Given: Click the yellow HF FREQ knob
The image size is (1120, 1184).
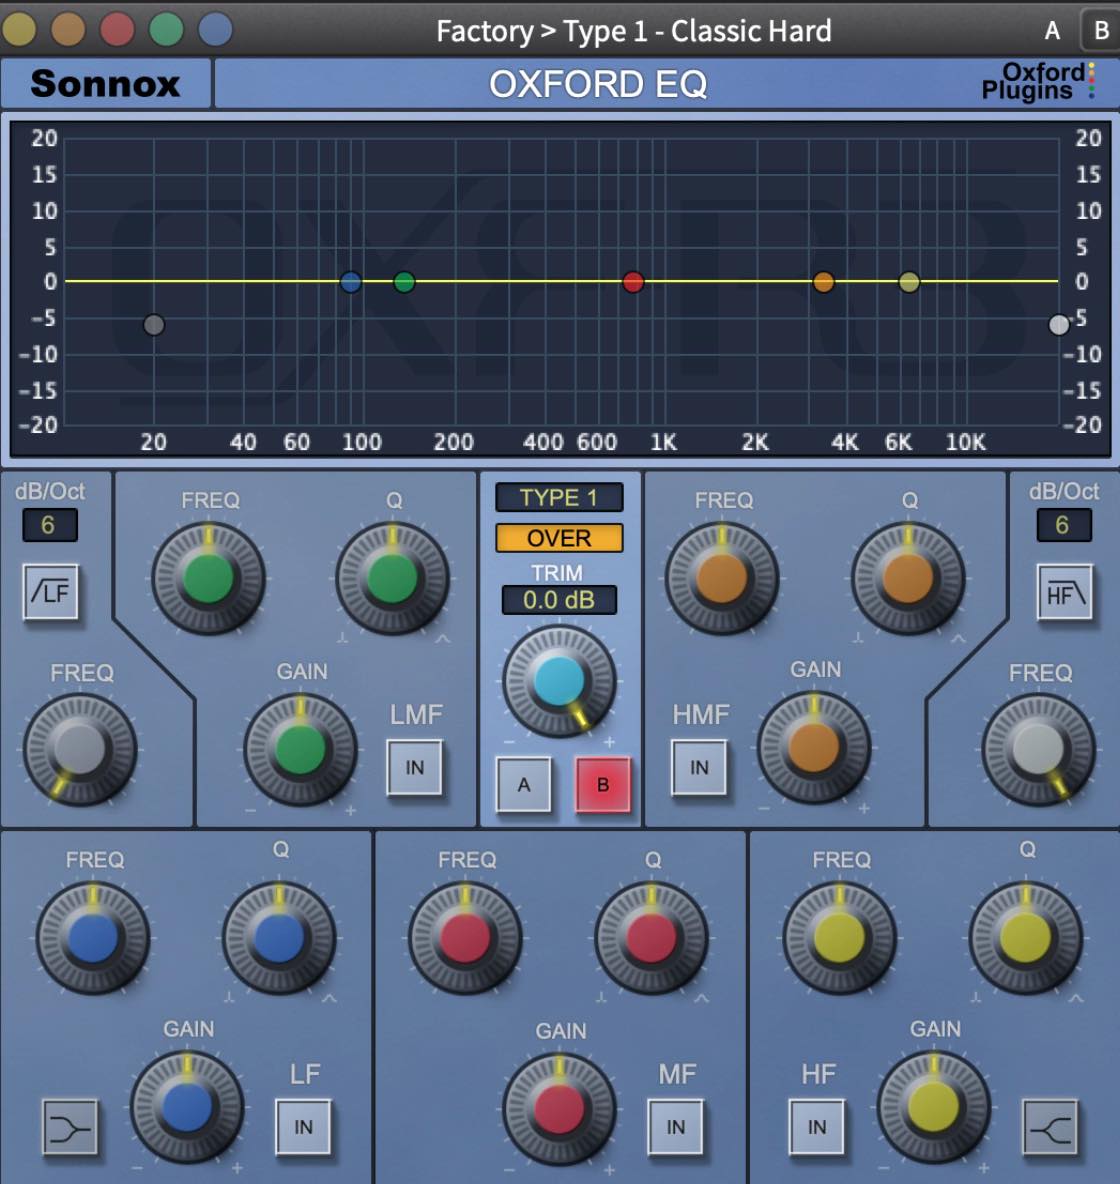Looking at the screenshot, I should 839,938.
